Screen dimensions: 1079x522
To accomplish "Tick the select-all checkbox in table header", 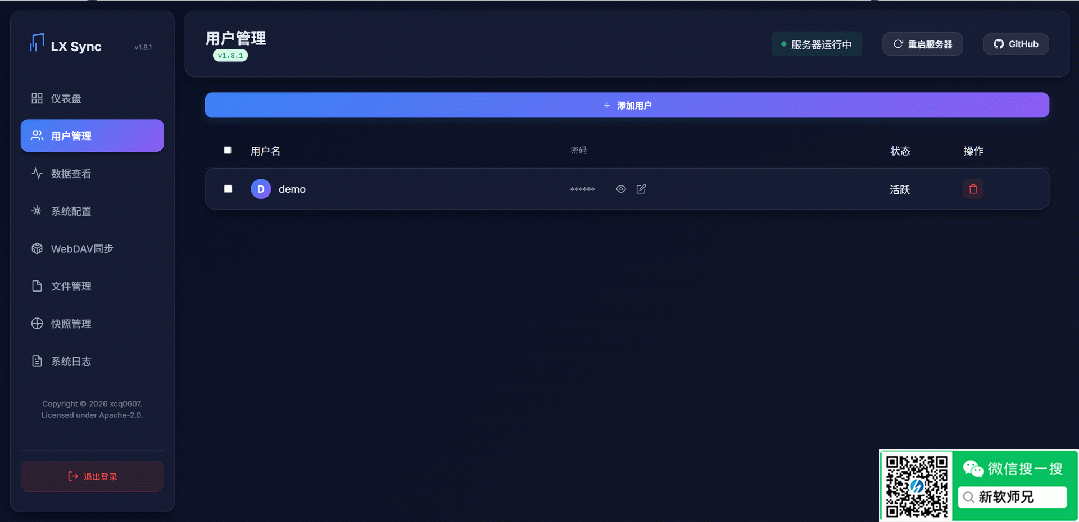I will coord(228,150).
